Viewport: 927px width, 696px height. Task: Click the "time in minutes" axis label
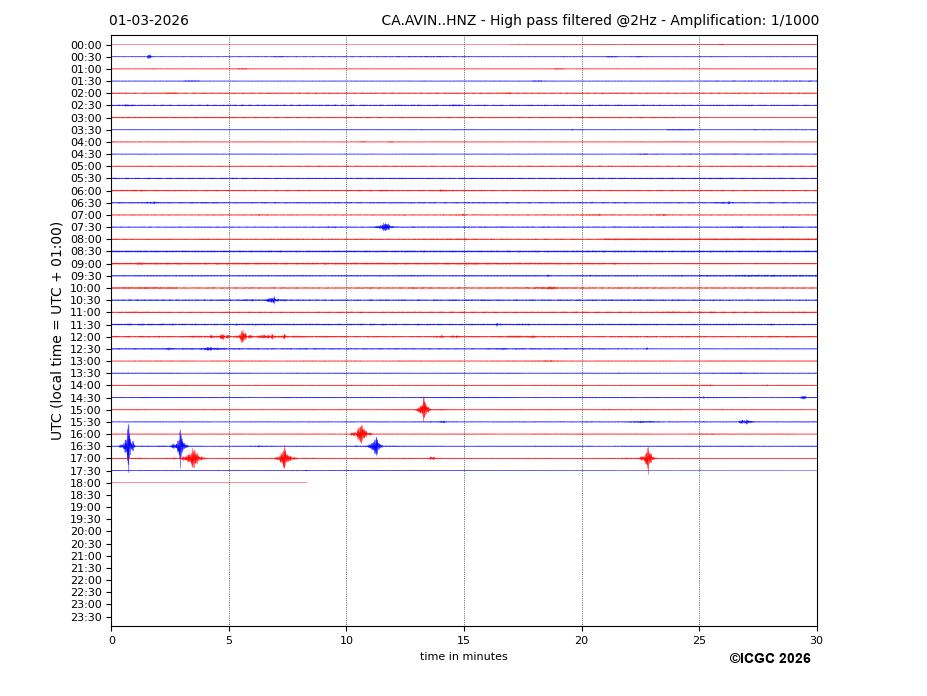463,657
